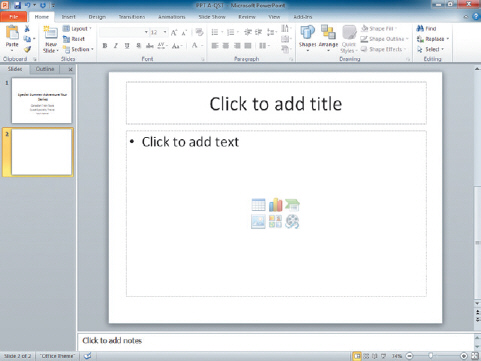Open the Layout dropdown
481x361 pixels.
pos(77,29)
